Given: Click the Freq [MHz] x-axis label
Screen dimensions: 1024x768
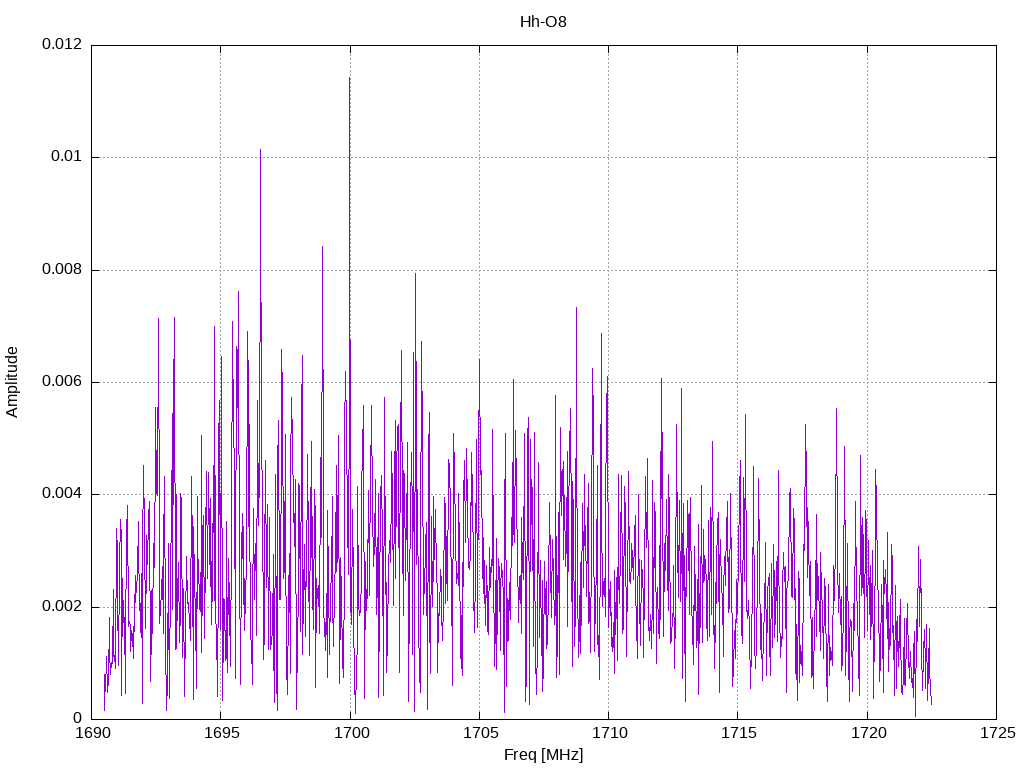Looking at the screenshot, I should click(x=543, y=755).
